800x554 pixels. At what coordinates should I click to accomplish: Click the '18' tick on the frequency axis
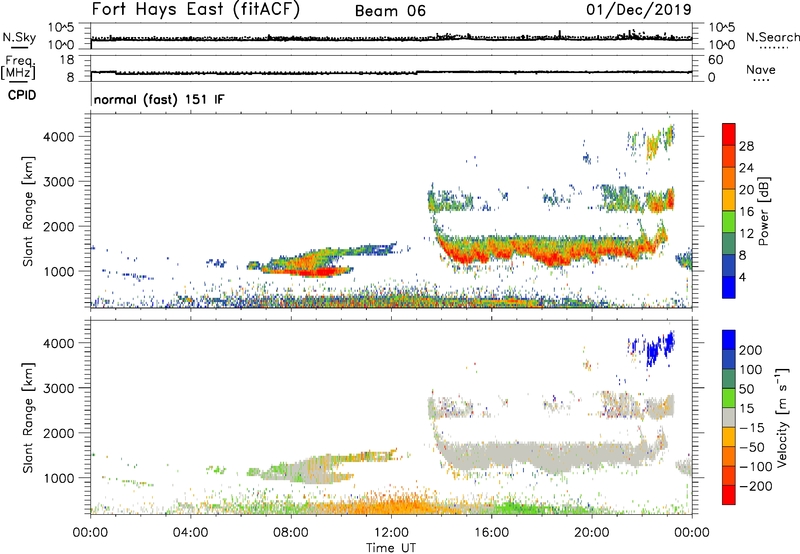[67, 60]
